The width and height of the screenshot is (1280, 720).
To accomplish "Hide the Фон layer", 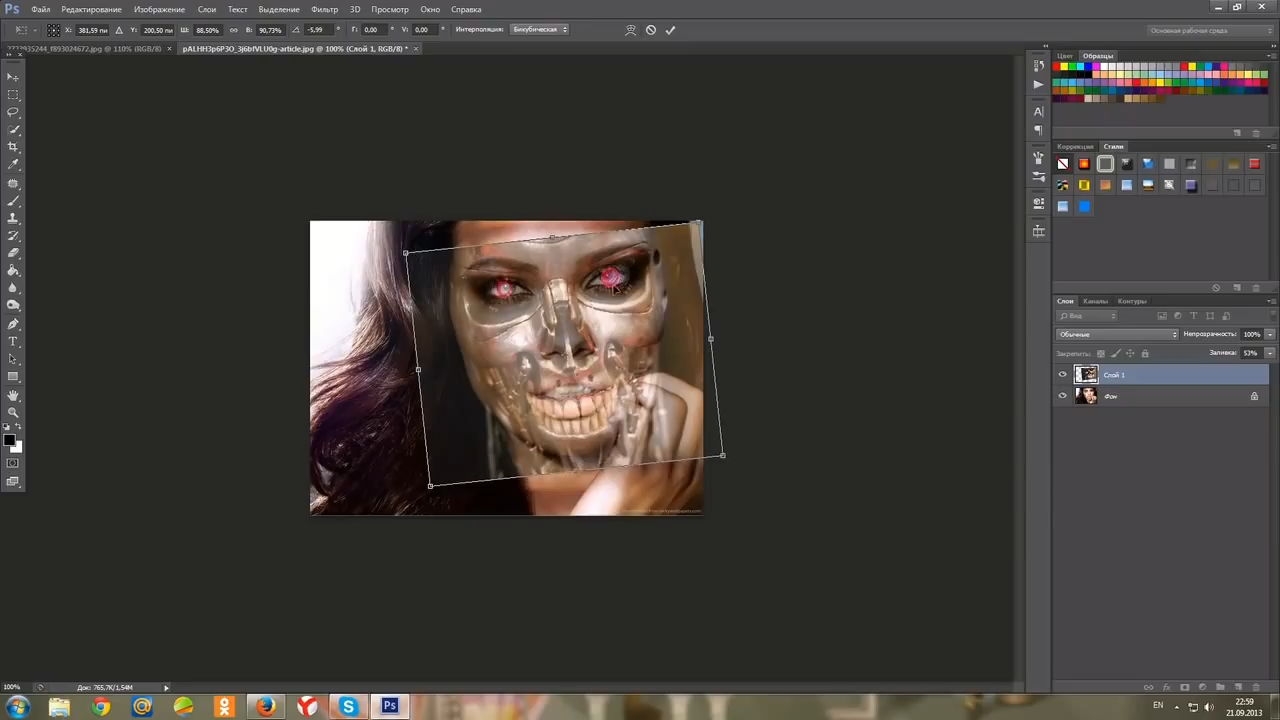I will pos(1062,396).
